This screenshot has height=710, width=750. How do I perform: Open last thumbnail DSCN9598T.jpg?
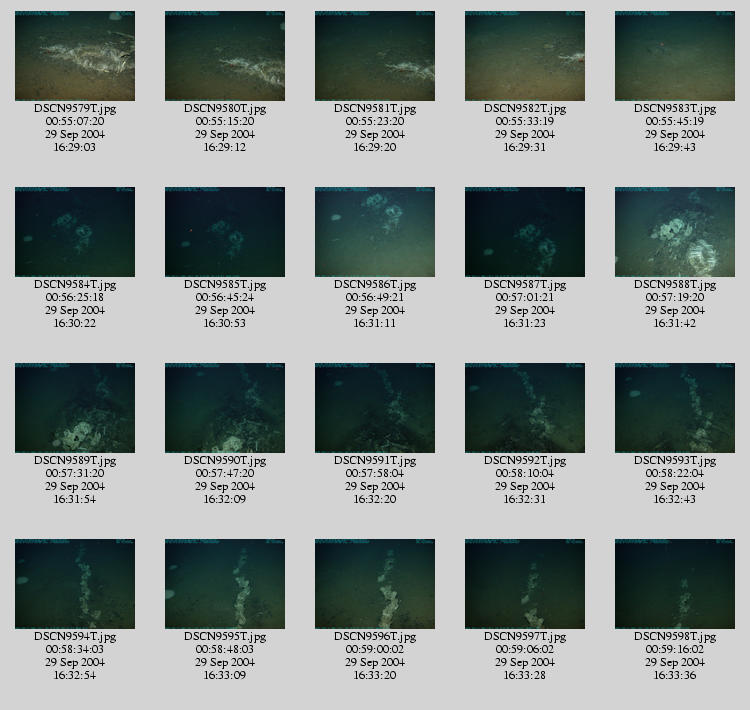pyautogui.click(x=675, y=584)
